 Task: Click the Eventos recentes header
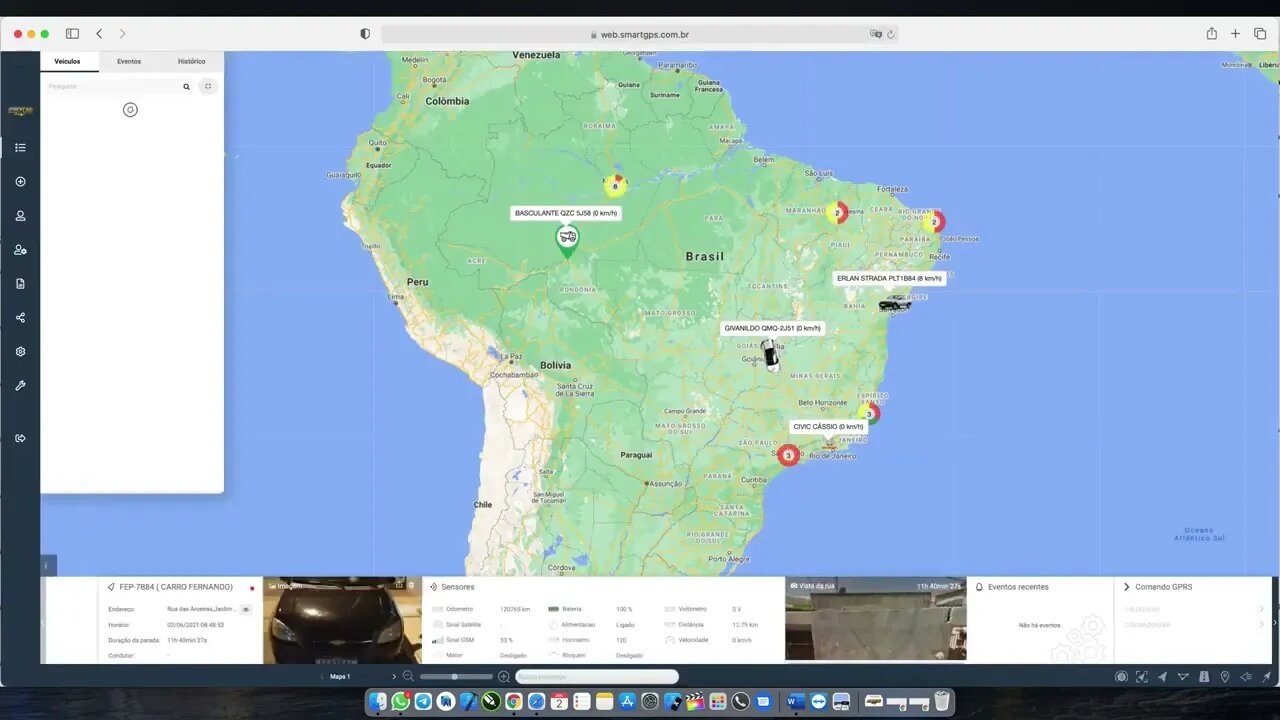pos(1018,587)
